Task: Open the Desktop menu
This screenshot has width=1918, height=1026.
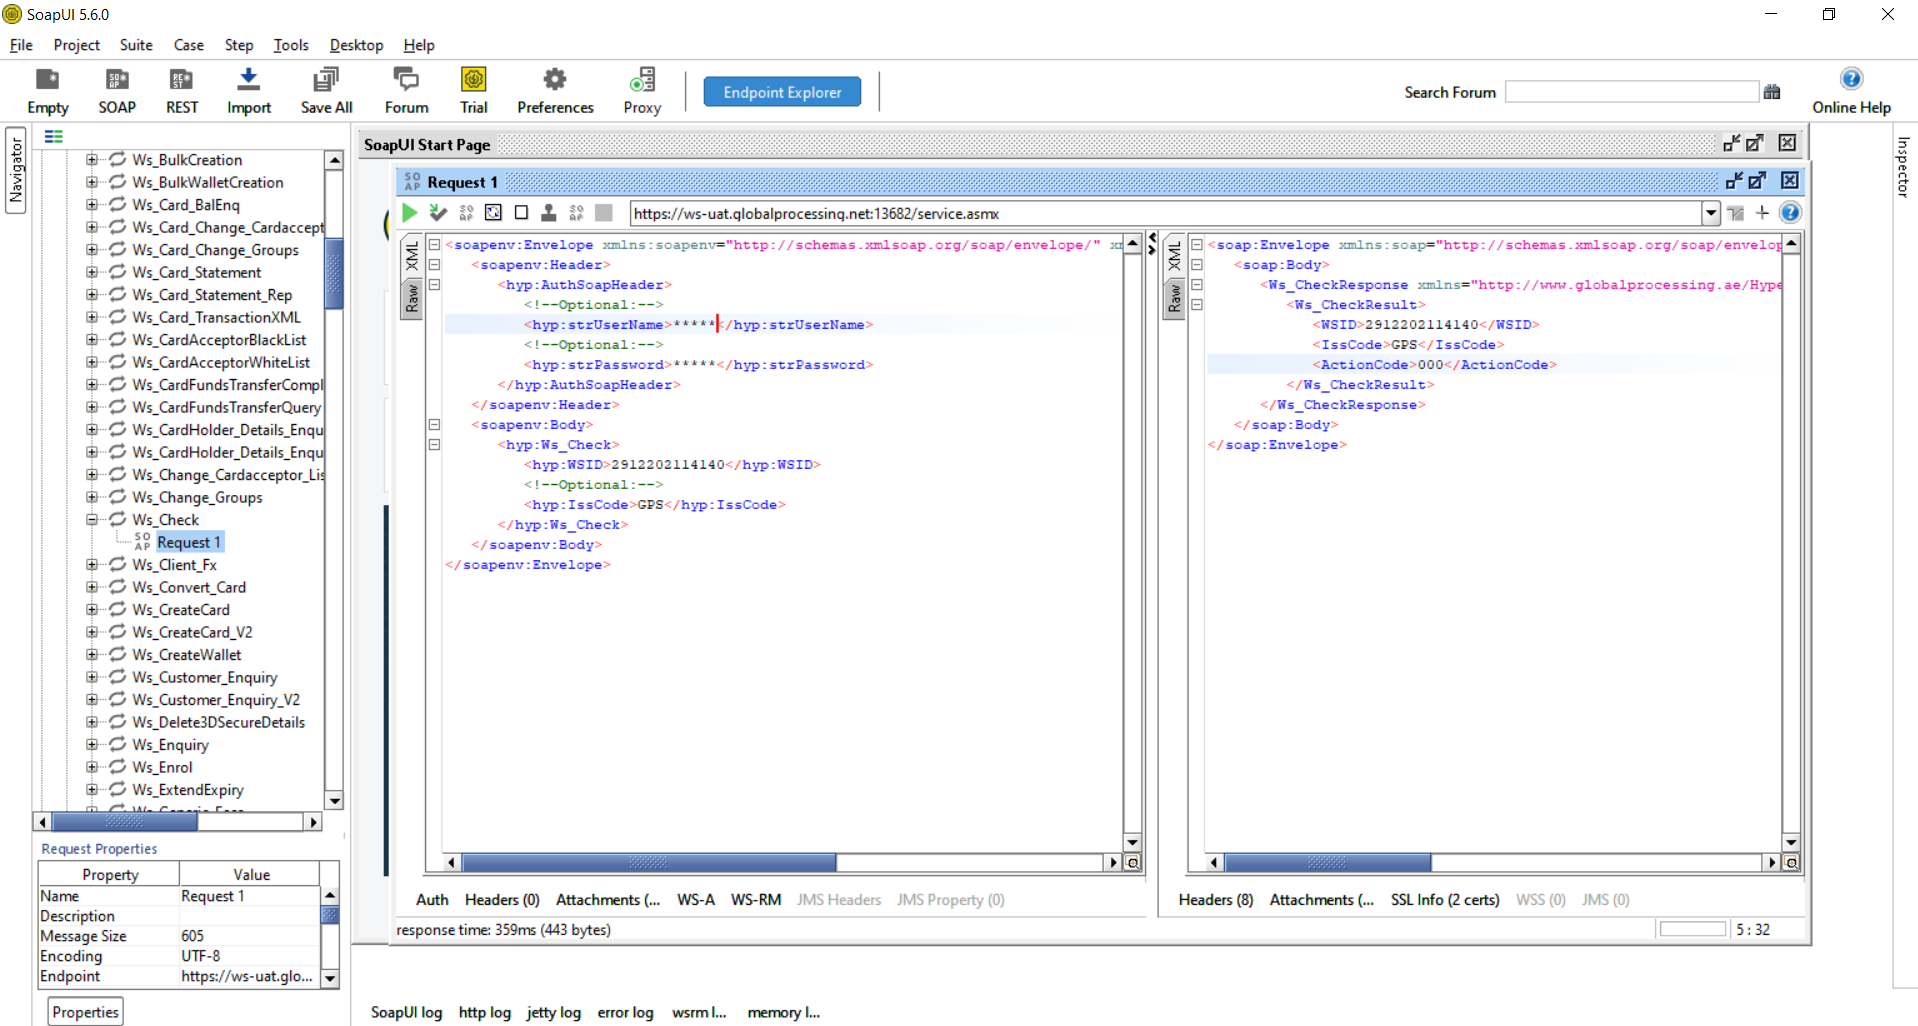Action: click(x=357, y=45)
